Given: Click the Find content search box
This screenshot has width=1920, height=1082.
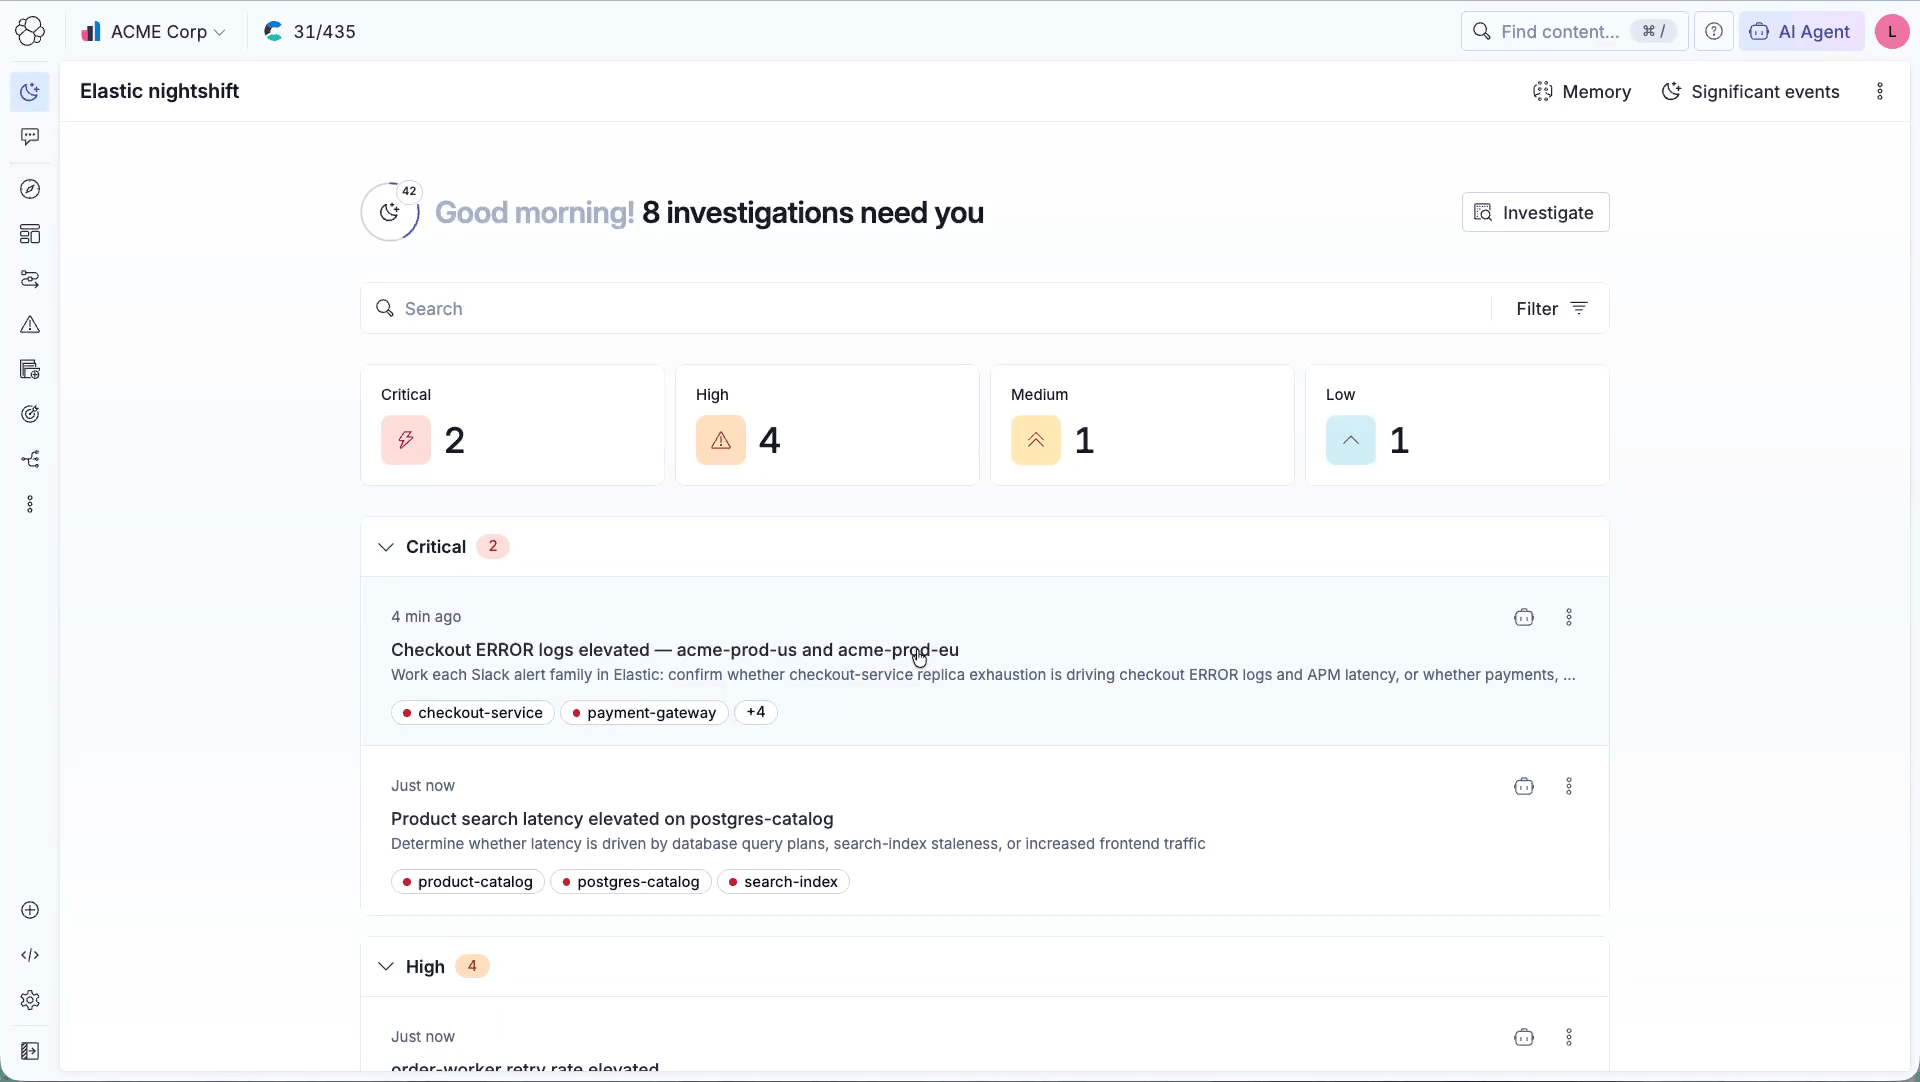Looking at the screenshot, I should click(x=1574, y=31).
